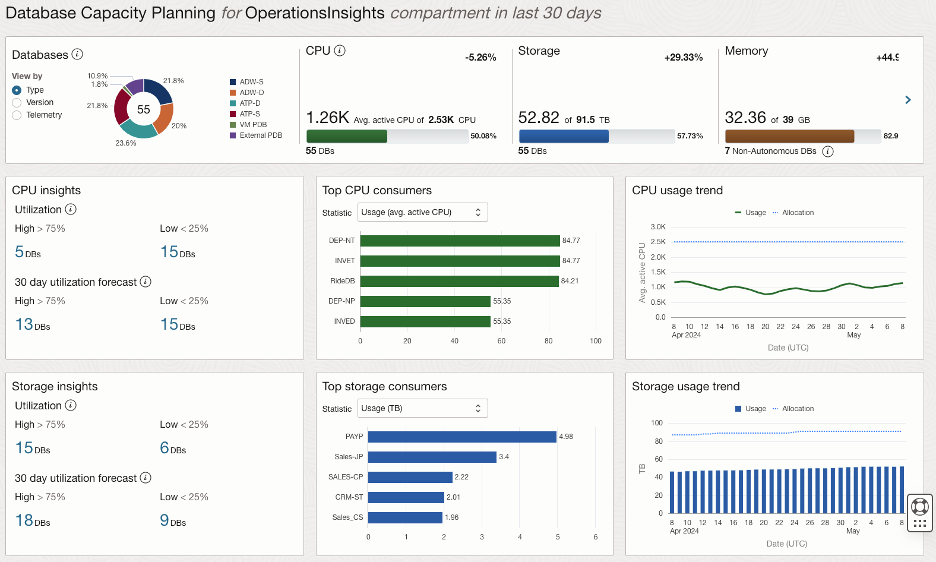Viewport: 936px width, 562px height.
Task: Click the '+29.33%' storage change value
Action: pyautogui.click(x=683, y=57)
